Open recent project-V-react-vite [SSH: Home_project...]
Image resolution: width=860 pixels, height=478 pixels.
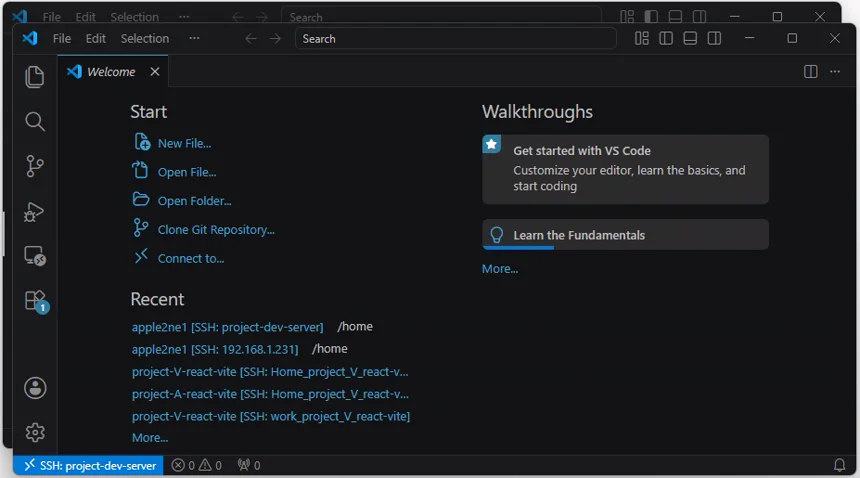(x=270, y=372)
